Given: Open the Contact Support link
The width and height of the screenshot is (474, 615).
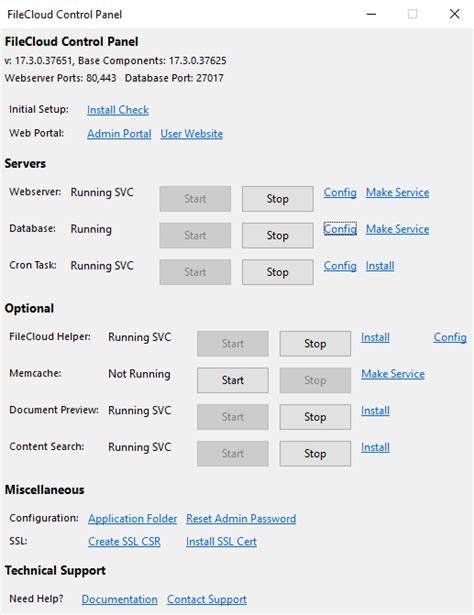Looking at the screenshot, I should (207, 600).
